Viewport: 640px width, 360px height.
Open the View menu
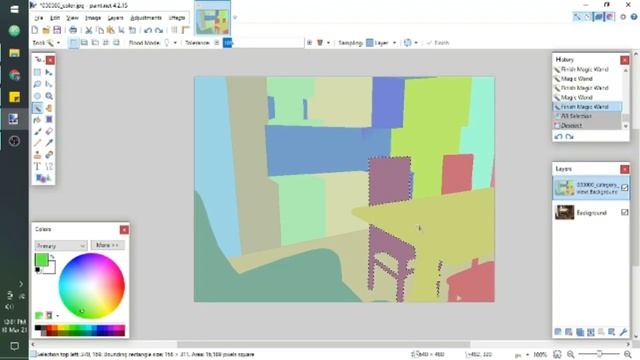pyautogui.click(x=72, y=18)
